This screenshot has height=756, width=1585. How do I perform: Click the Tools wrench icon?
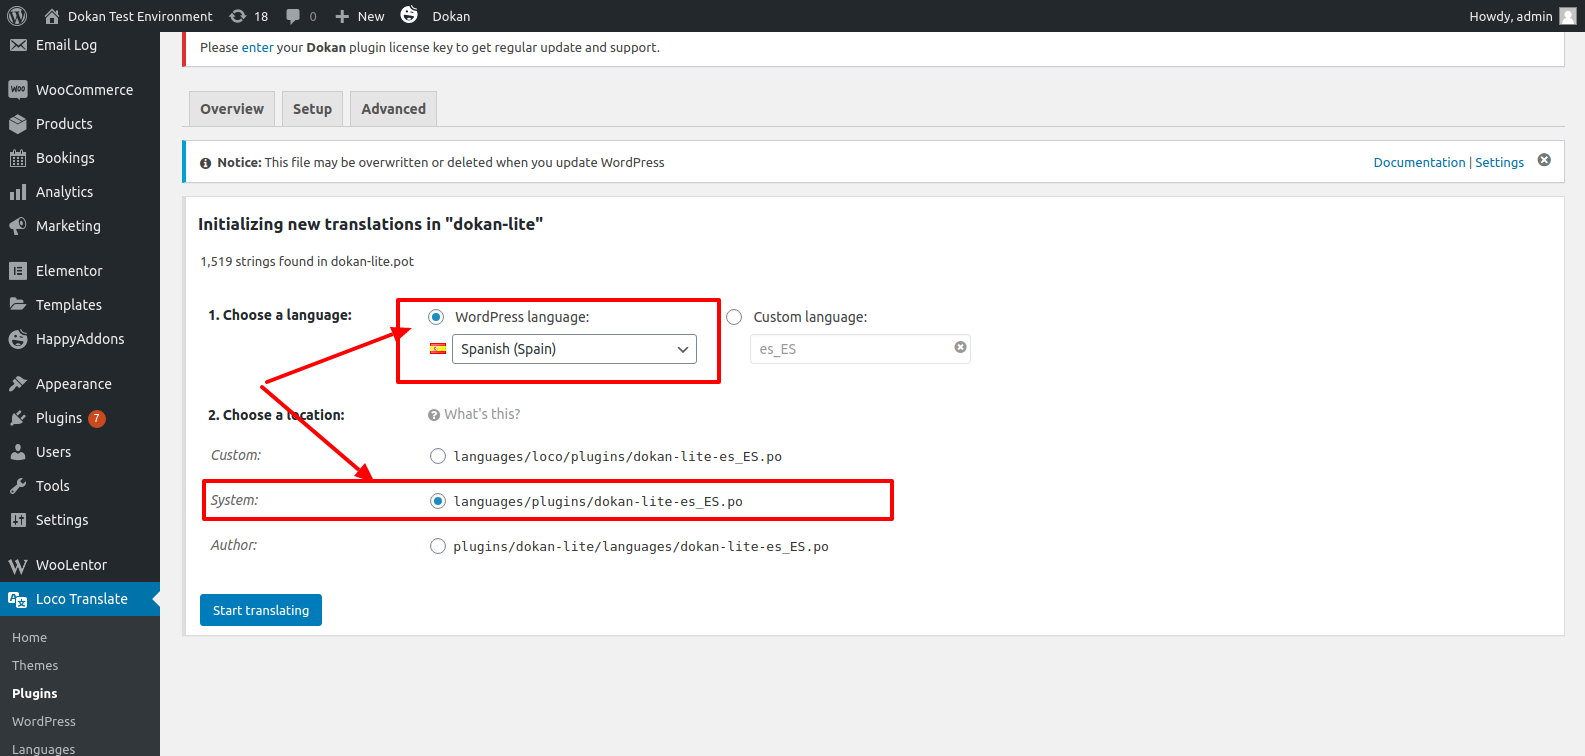point(18,486)
